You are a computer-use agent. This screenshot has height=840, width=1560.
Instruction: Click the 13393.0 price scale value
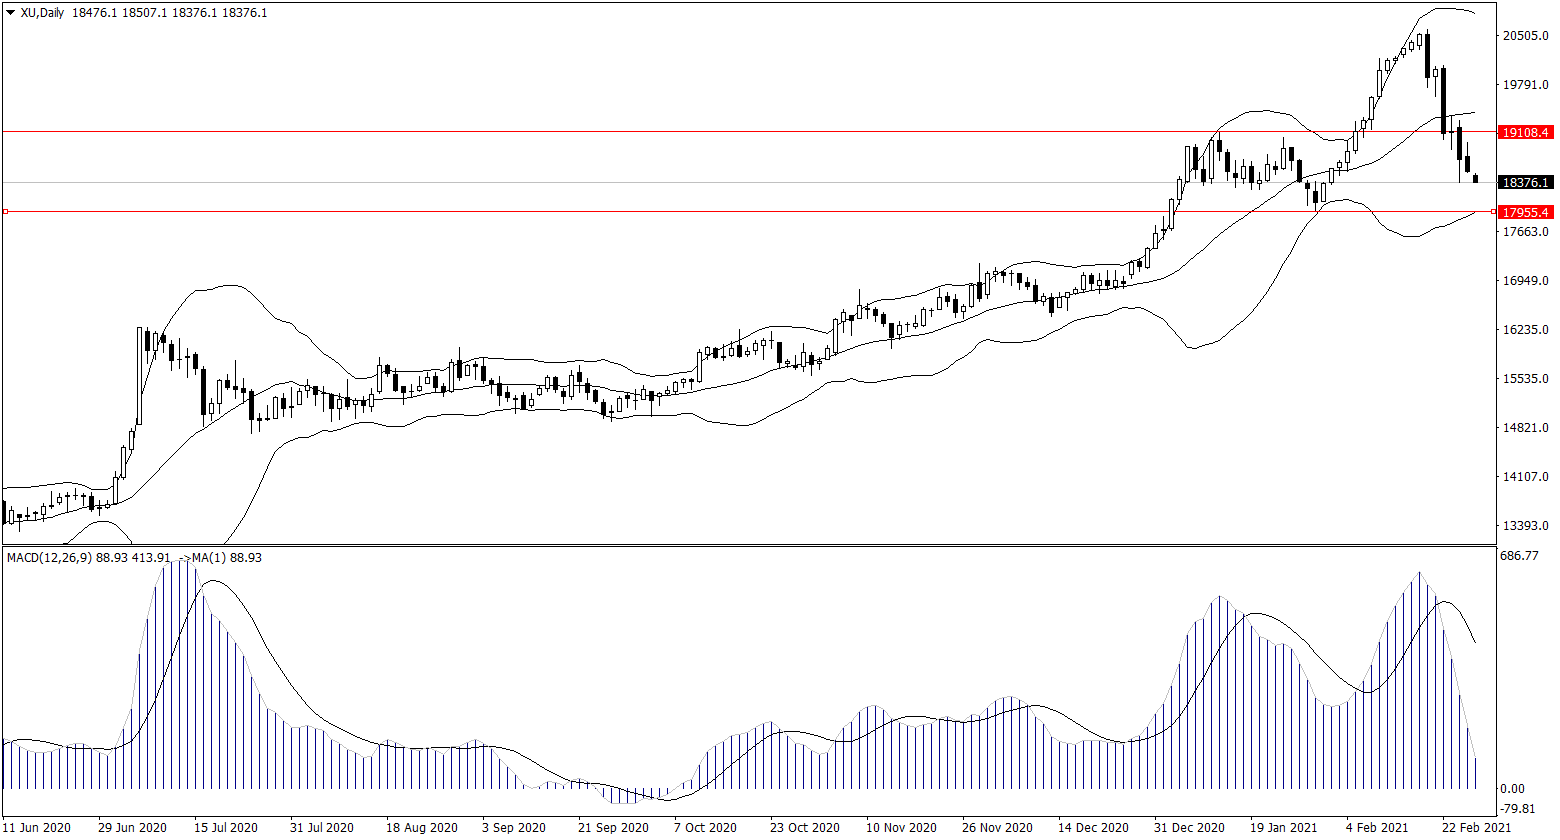pyautogui.click(x=1525, y=526)
